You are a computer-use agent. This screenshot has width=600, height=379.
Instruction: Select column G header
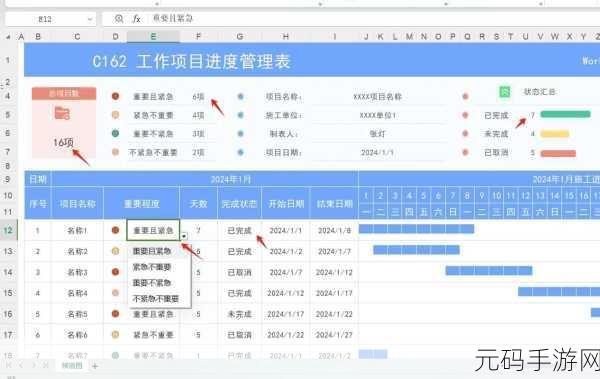click(240, 36)
